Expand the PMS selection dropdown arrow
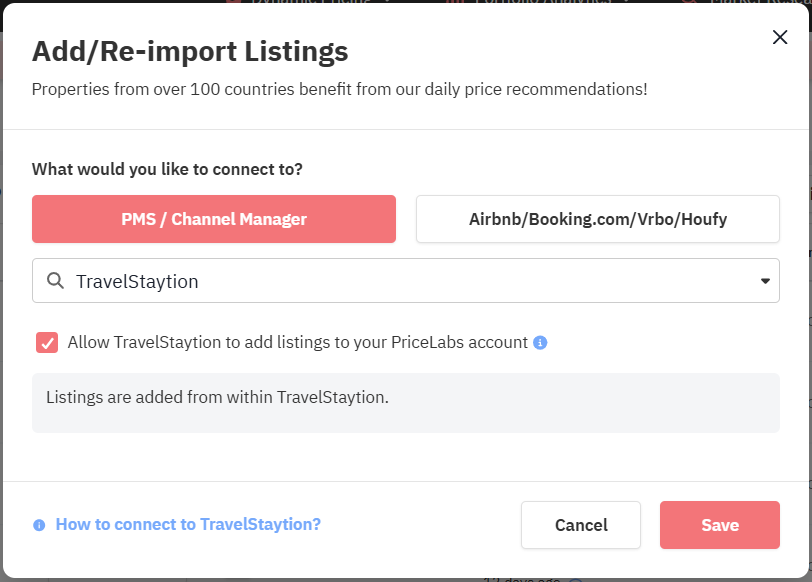The height and width of the screenshot is (582, 812). click(x=765, y=281)
